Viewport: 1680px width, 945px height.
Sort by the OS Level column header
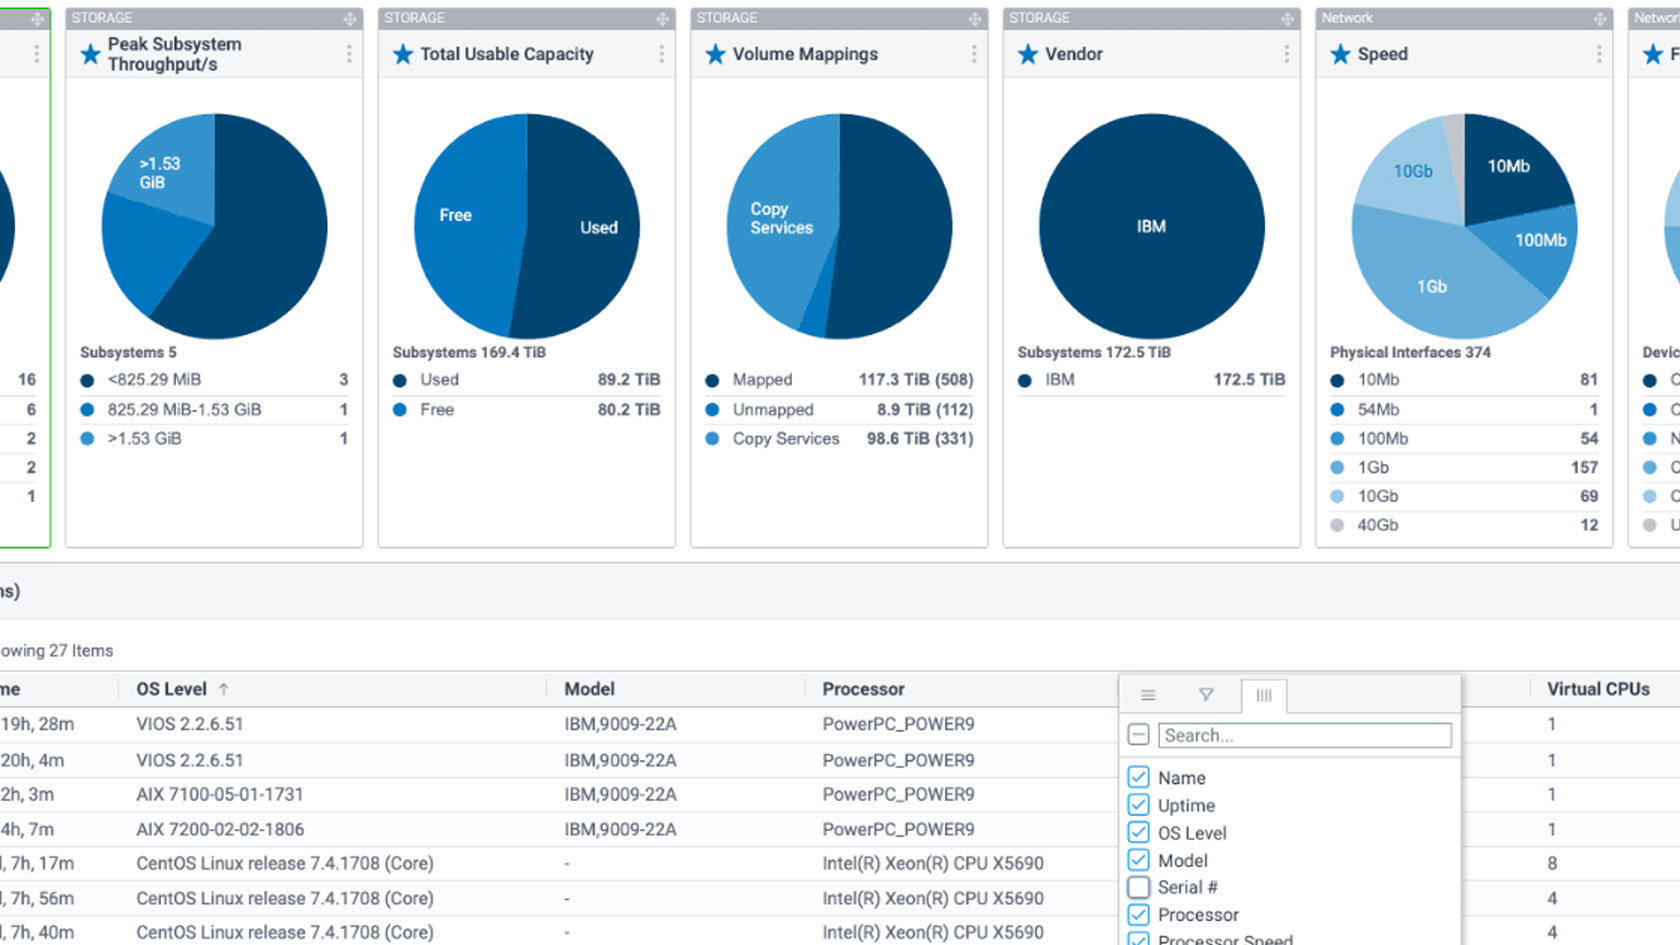172,689
